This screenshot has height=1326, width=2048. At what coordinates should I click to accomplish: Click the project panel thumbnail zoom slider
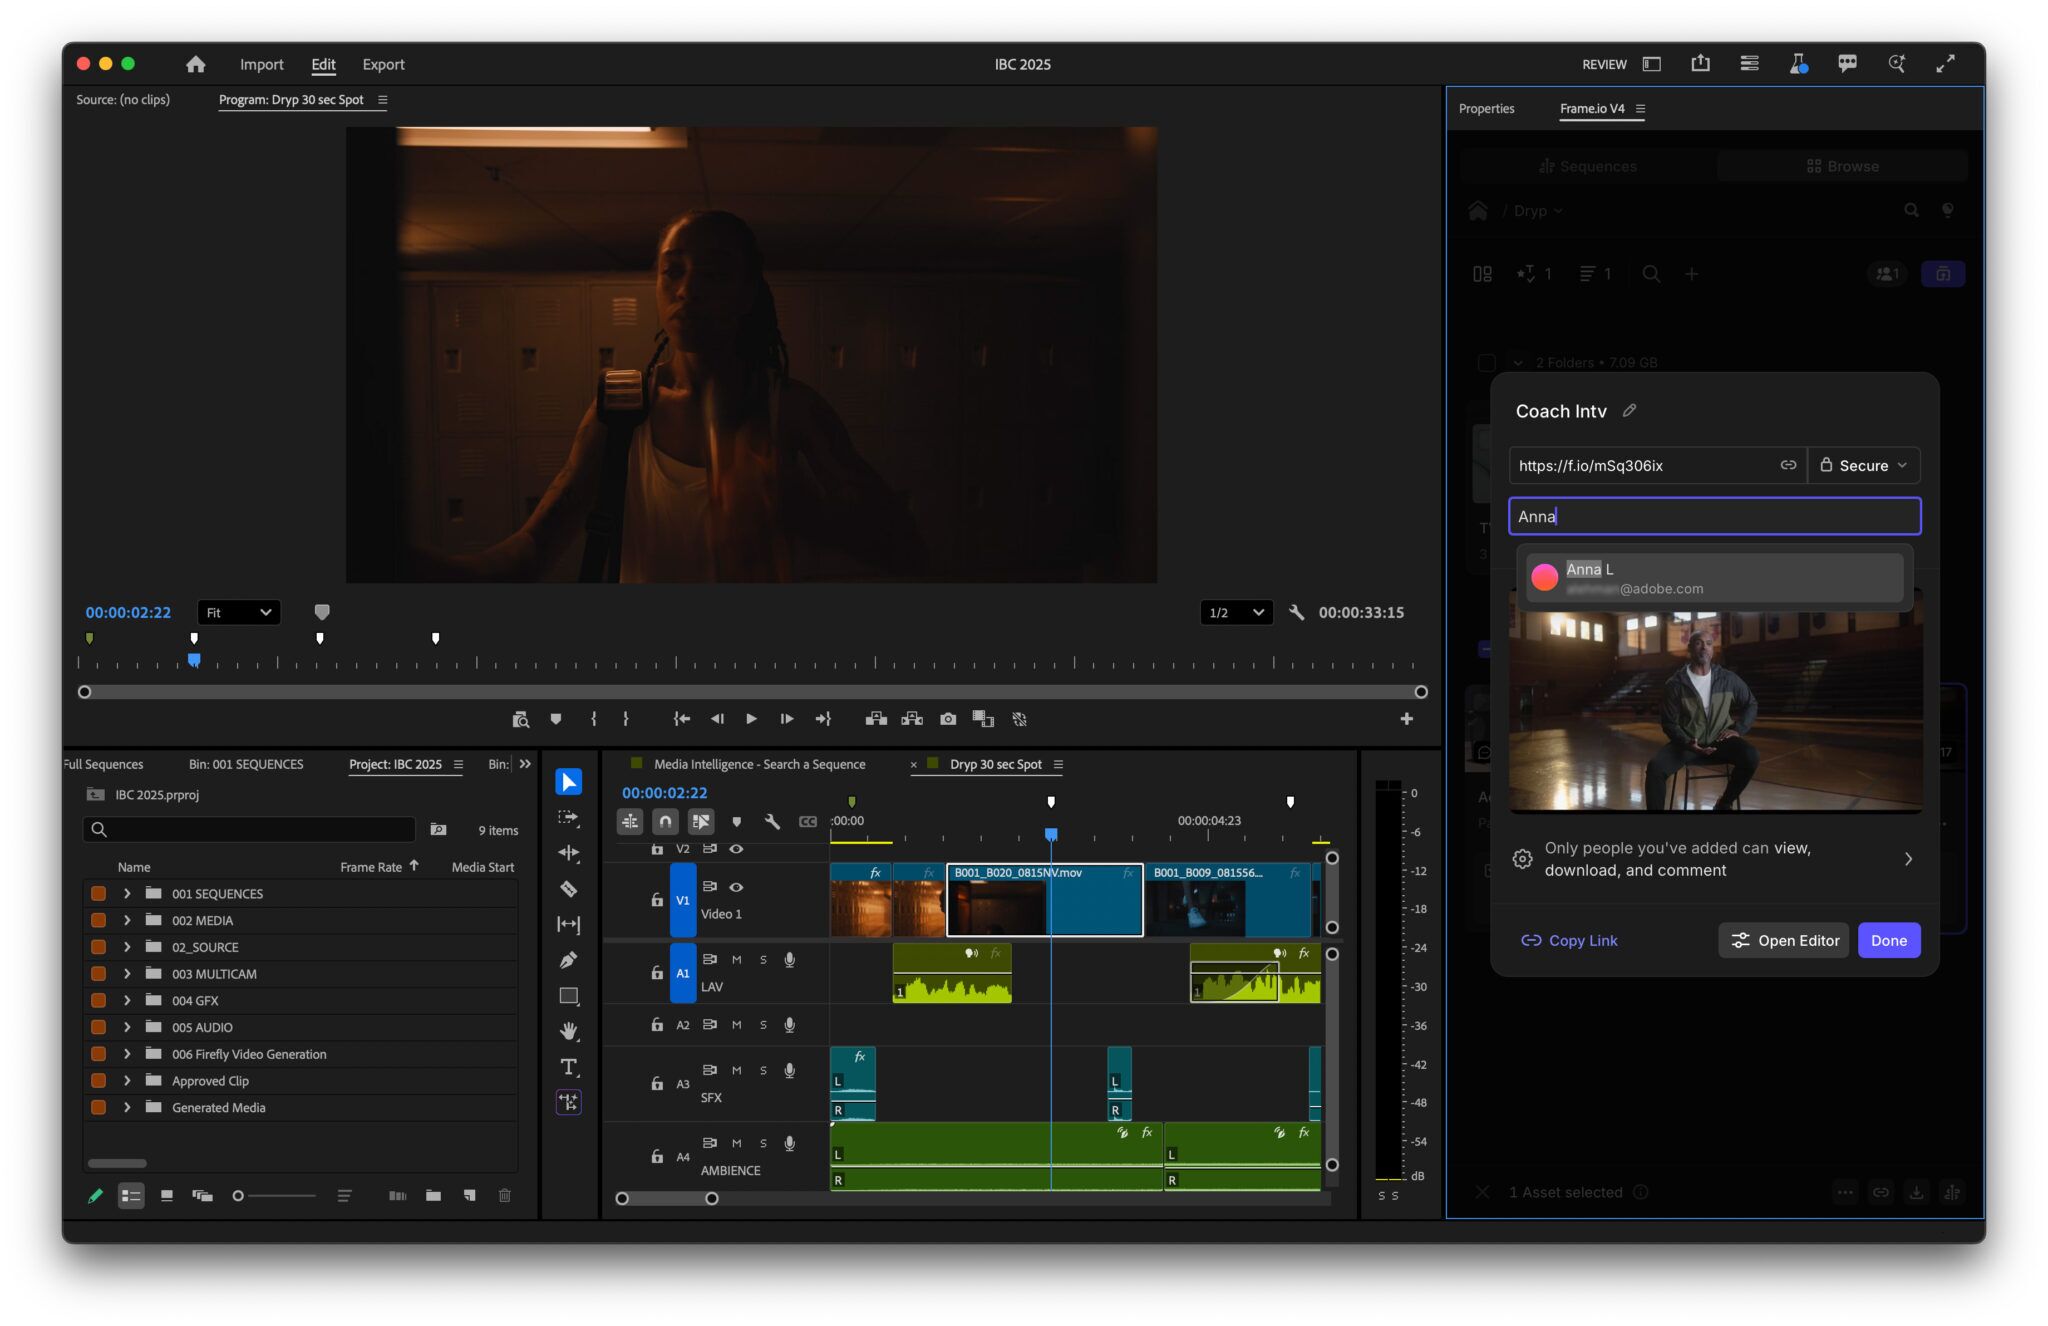pyautogui.click(x=275, y=1196)
